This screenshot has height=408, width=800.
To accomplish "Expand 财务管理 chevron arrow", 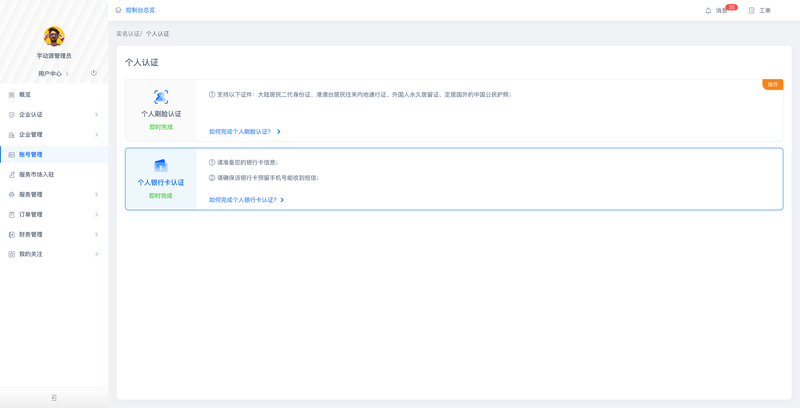I will click(x=96, y=235).
